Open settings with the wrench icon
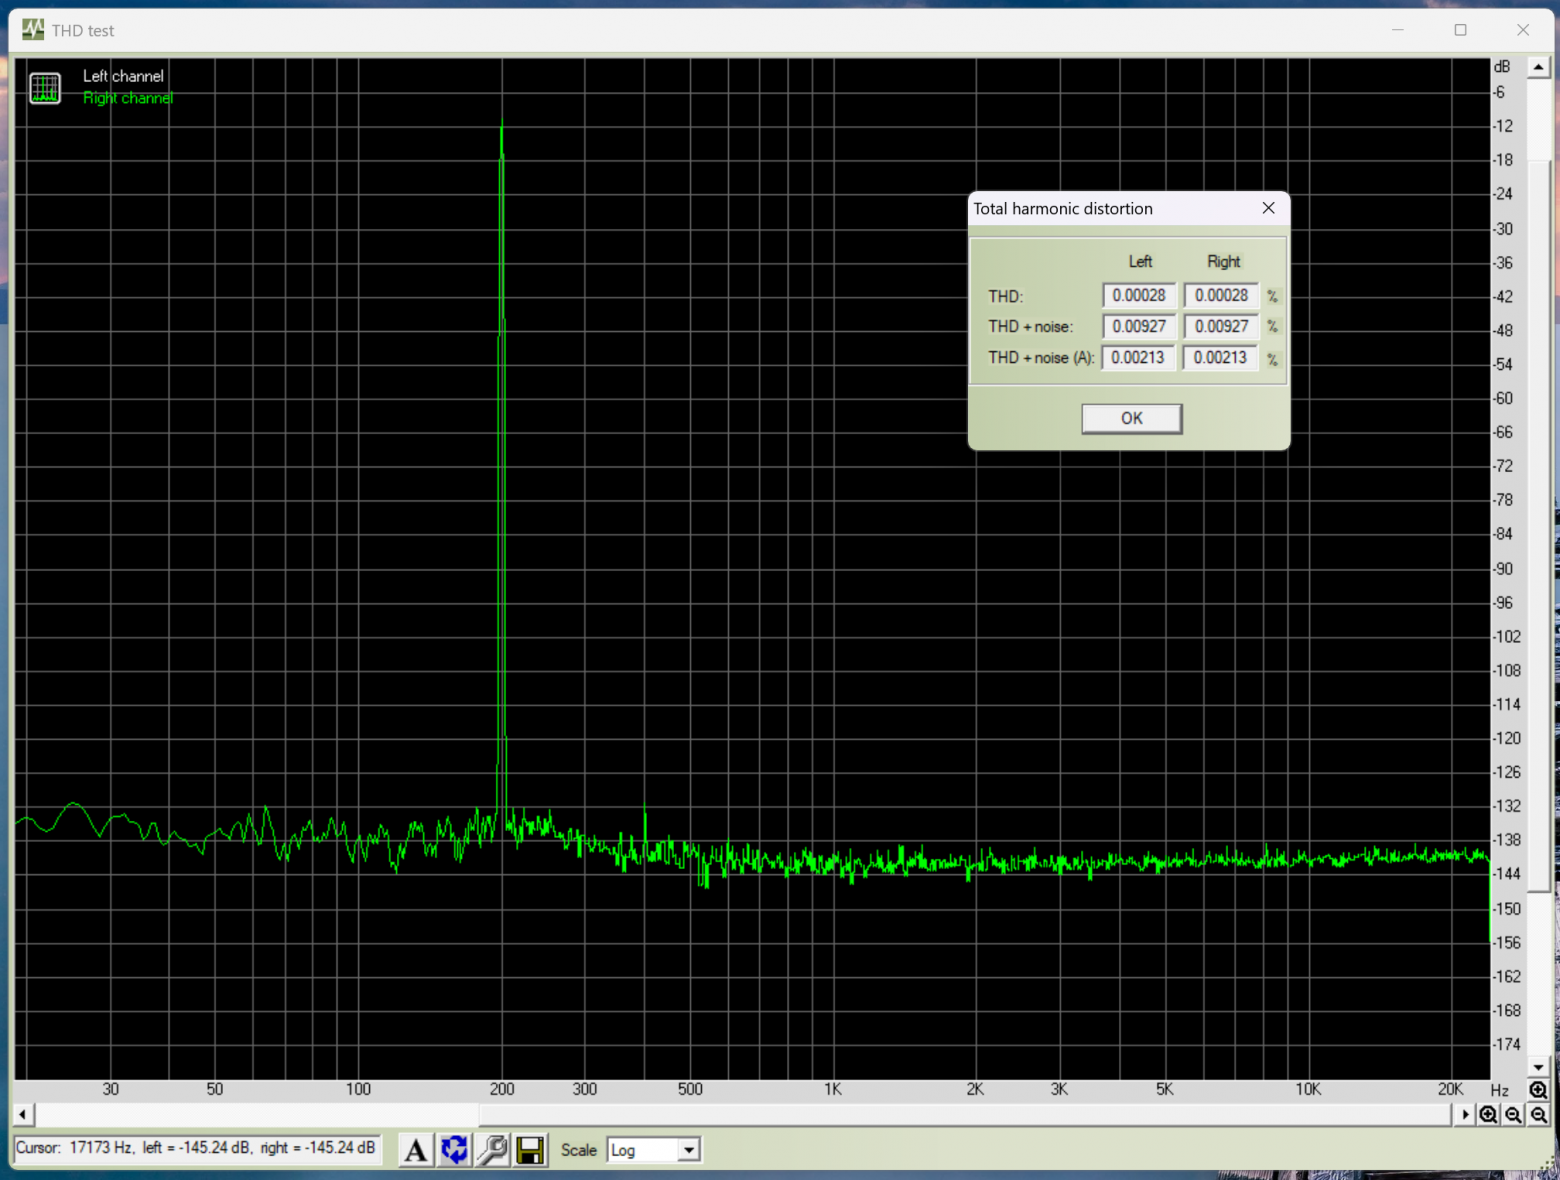The height and width of the screenshot is (1180, 1560). tap(492, 1150)
